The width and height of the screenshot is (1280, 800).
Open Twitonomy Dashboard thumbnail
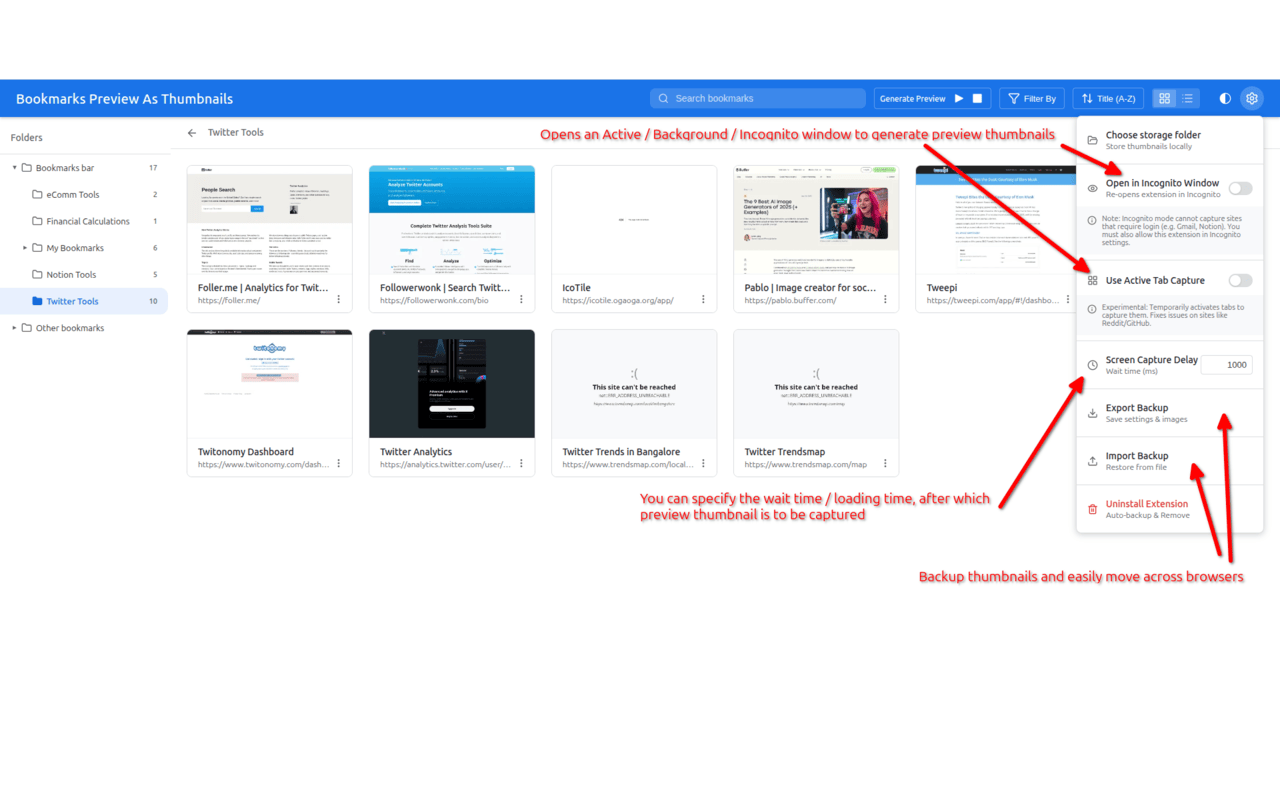270,384
